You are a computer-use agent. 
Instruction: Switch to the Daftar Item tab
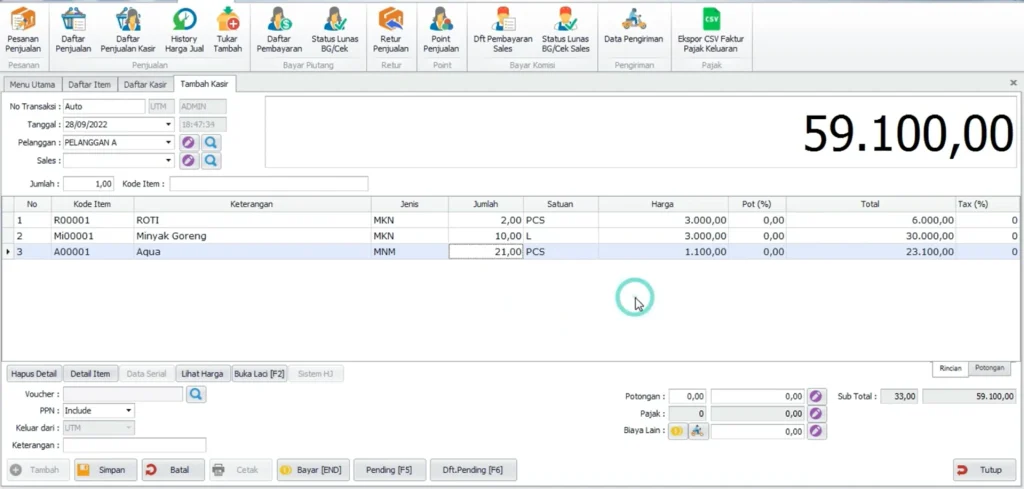[x=89, y=84]
